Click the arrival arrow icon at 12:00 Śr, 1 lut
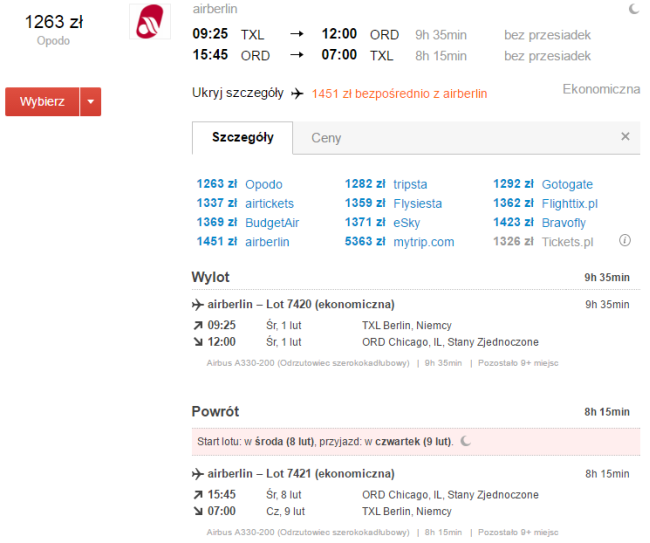The image size is (650, 543). point(198,342)
